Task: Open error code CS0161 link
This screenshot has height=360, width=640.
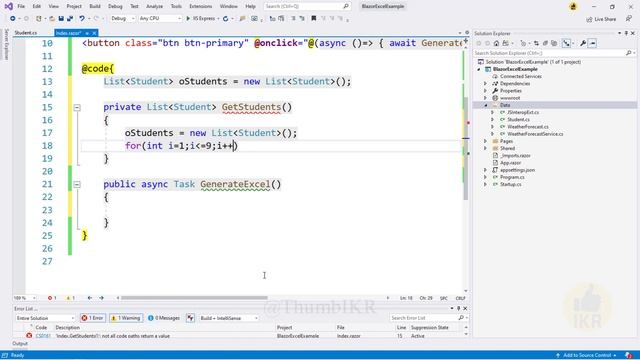Action: click(x=43, y=336)
